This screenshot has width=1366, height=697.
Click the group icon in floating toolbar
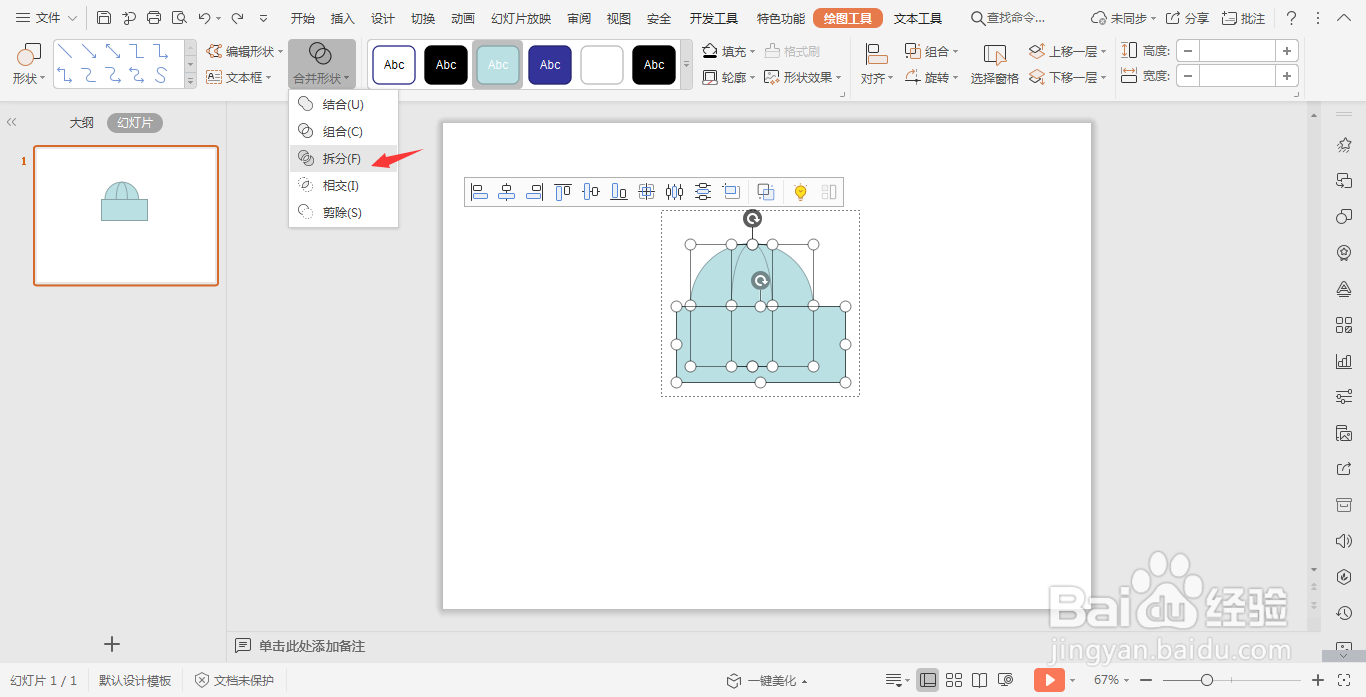[766, 192]
